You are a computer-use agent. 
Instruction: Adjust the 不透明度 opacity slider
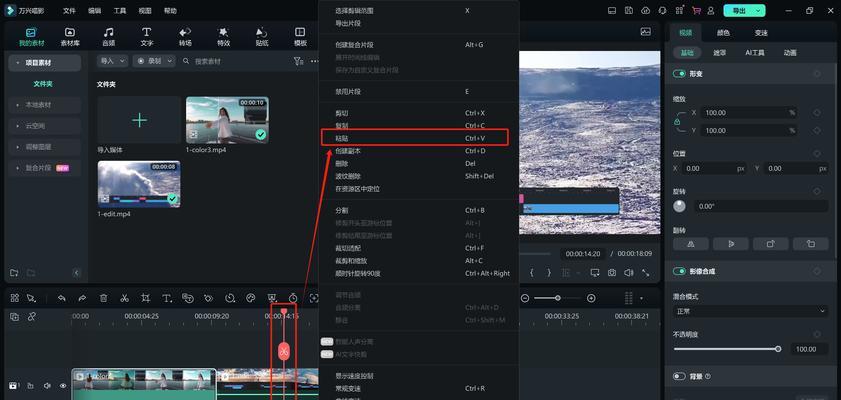pyautogui.click(x=727, y=349)
